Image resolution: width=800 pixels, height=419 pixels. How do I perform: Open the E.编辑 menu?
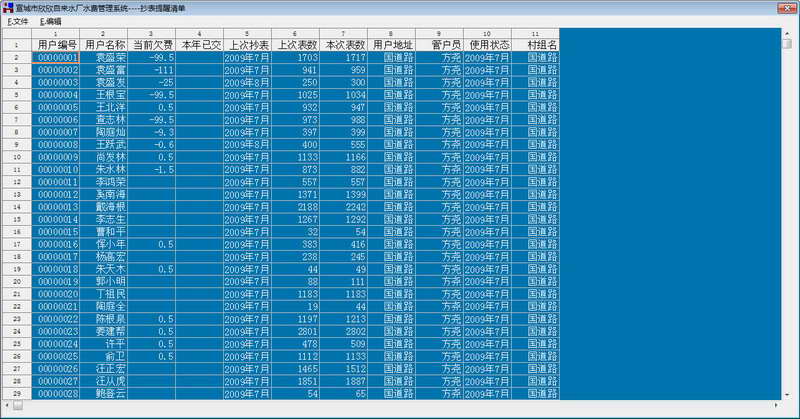(x=51, y=21)
